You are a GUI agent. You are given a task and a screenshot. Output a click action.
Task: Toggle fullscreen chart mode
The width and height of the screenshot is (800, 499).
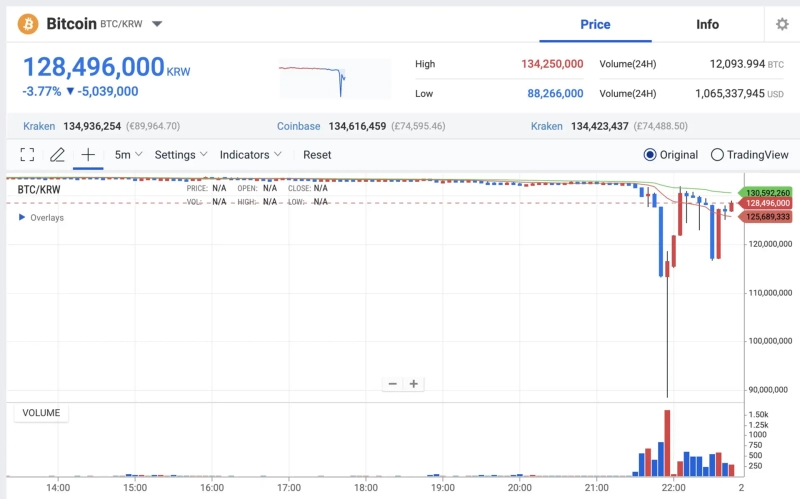[27, 155]
